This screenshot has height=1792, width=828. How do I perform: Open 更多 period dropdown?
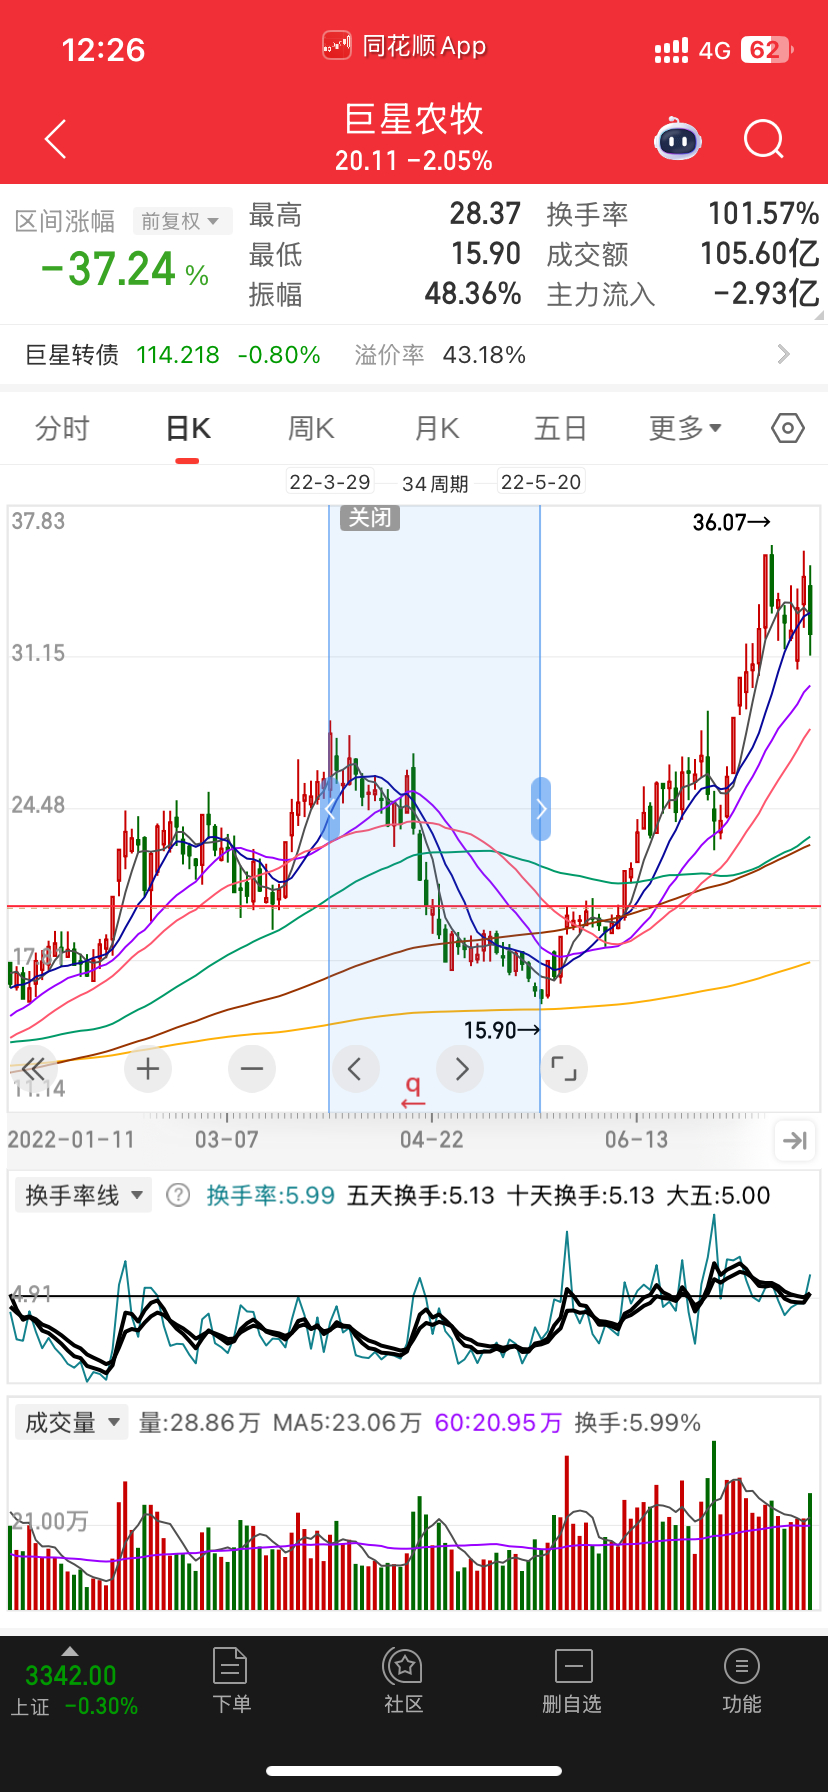(x=685, y=429)
